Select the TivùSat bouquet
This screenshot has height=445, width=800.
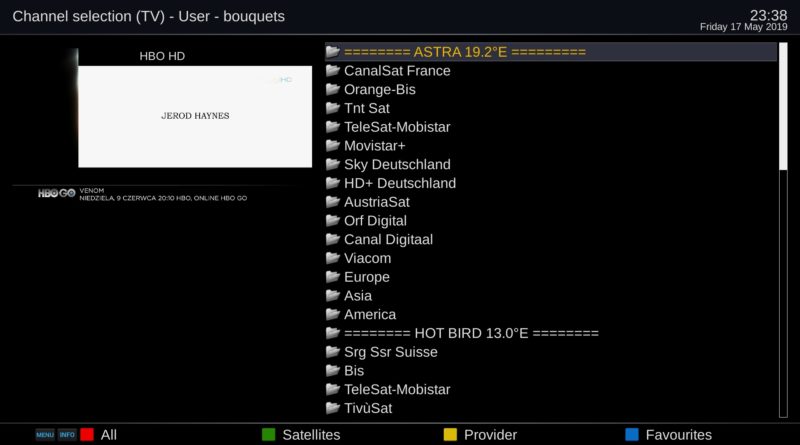[x=551, y=408]
